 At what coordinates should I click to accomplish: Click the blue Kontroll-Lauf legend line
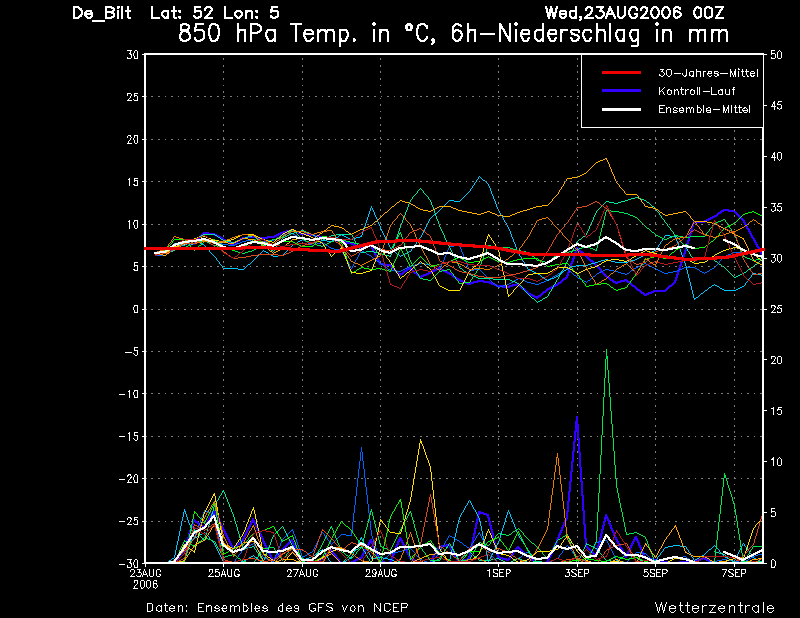click(x=621, y=91)
